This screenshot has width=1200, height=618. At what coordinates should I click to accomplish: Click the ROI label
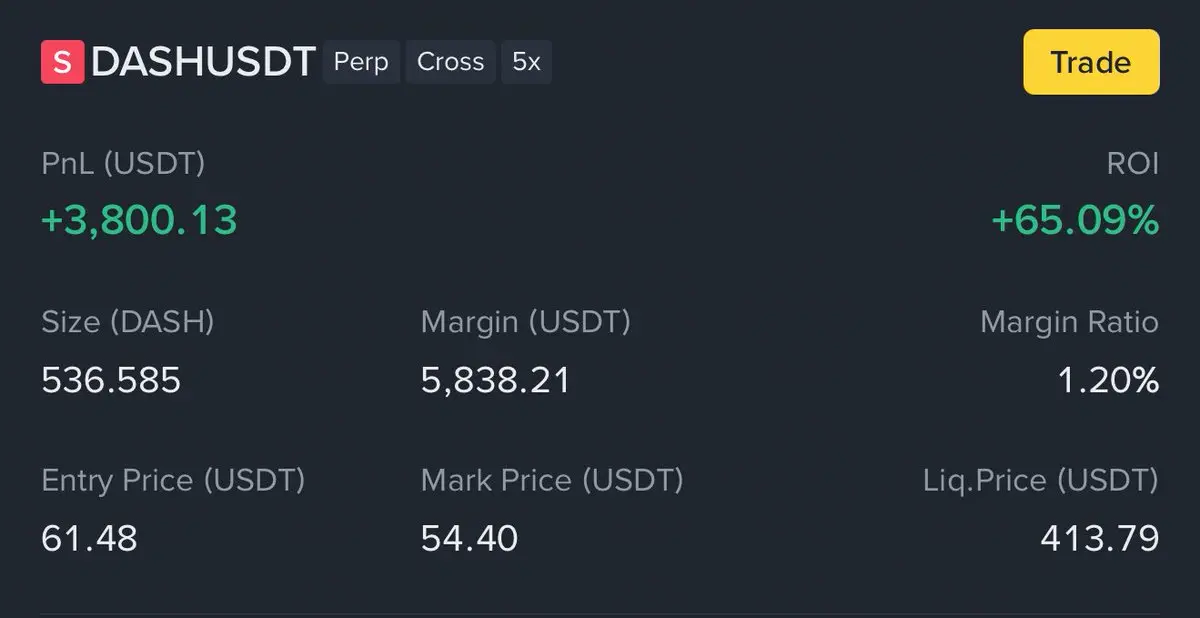point(1132,164)
